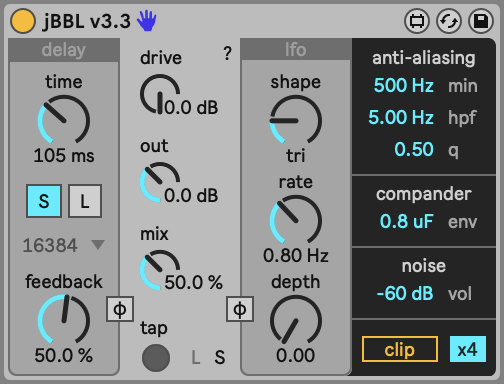The width and height of the screenshot is (504, 384).
Task: Toggle the feedback phase invert button
Action: (x=120, y=309)
